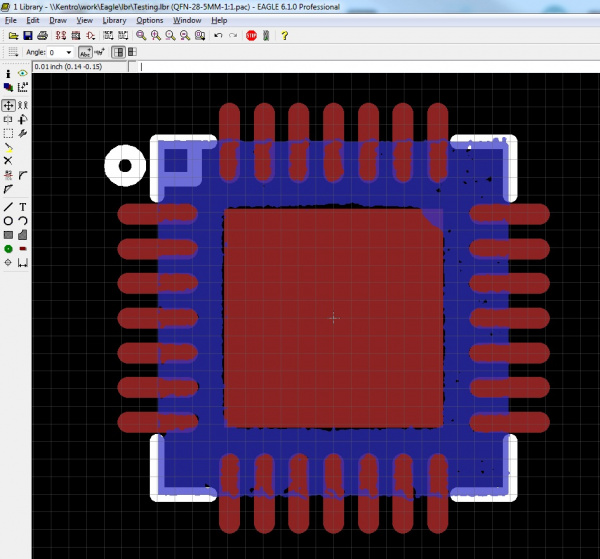Viewport: 600px width, 559px height.
Task: Toggle the rotated text placement option
Action: coord(99,52)
